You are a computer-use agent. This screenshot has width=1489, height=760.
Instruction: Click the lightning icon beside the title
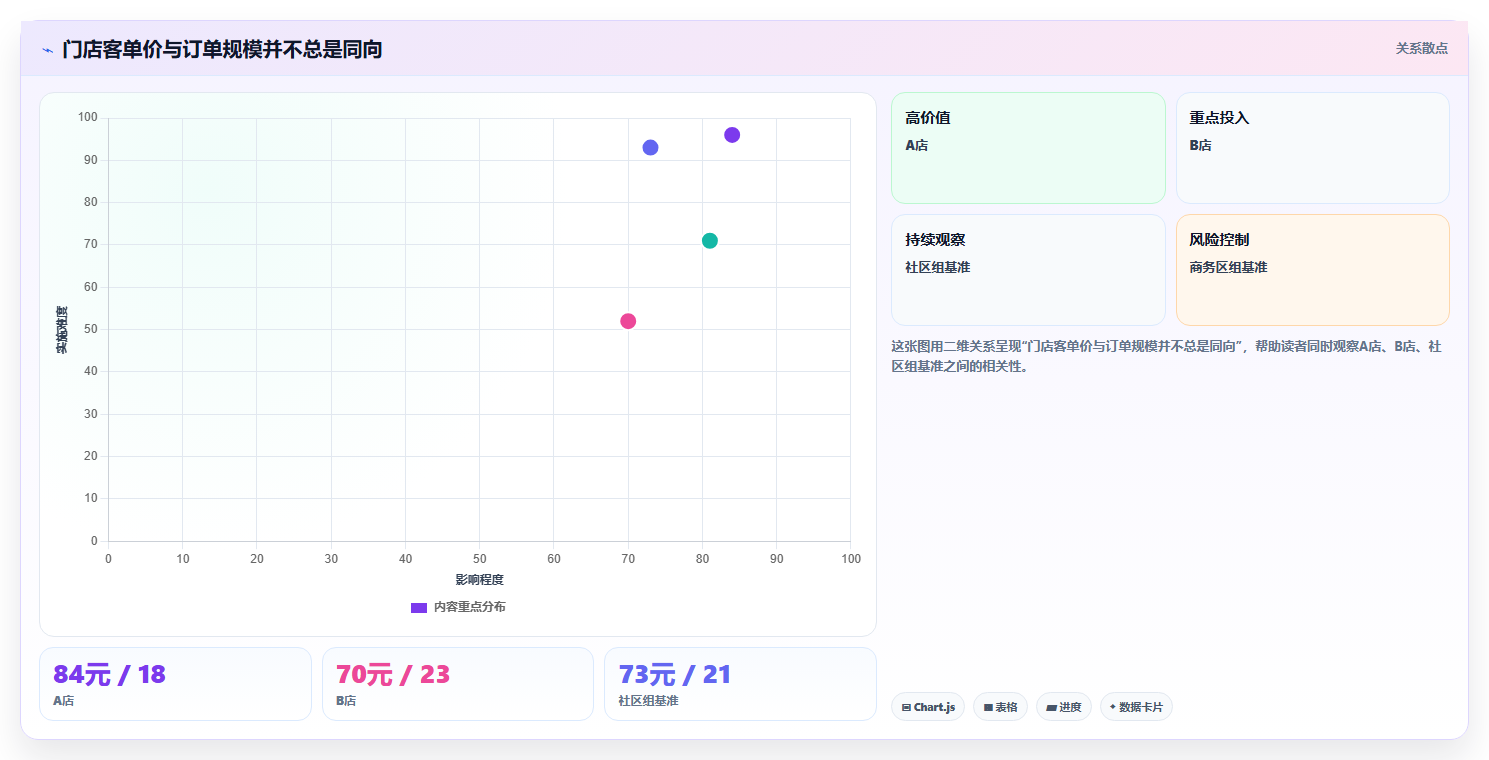(x=47, y=50)
